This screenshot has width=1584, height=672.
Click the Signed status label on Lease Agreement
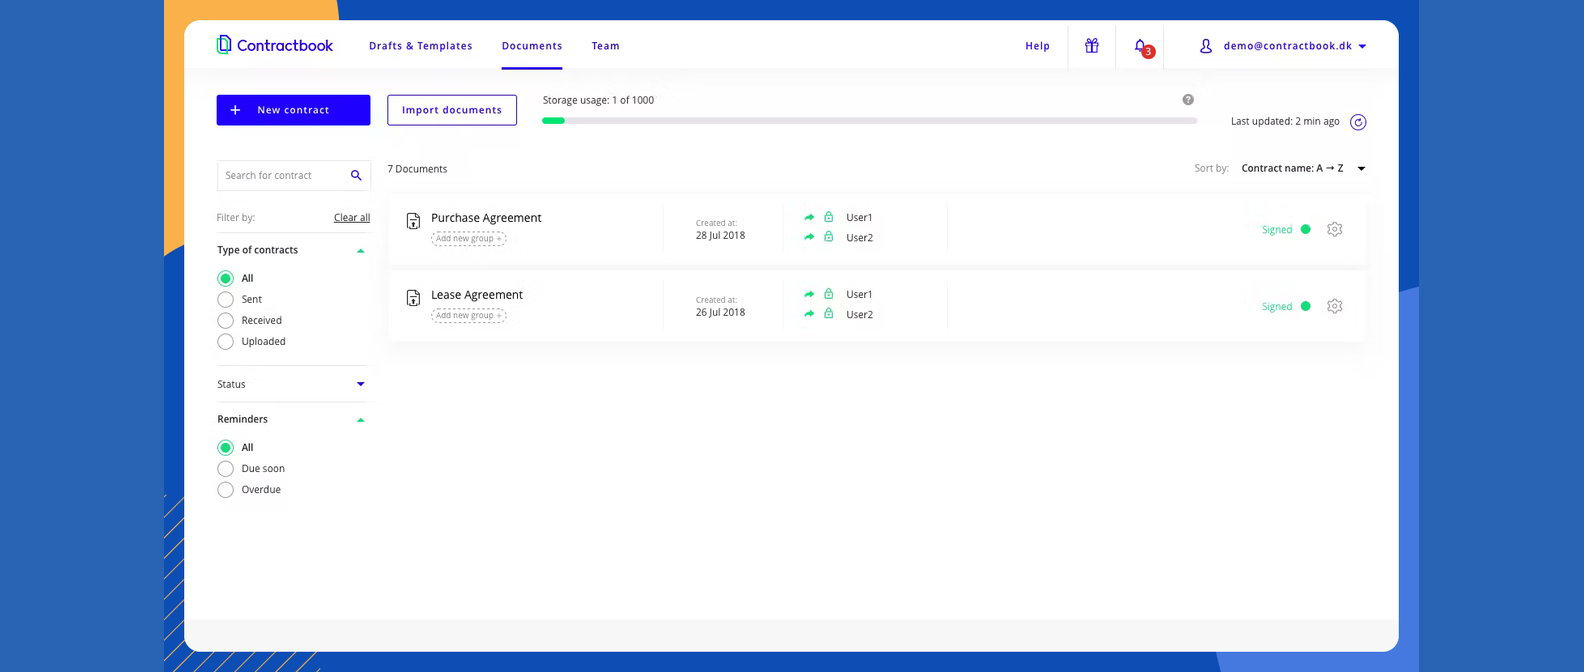tap(1277, 306)
